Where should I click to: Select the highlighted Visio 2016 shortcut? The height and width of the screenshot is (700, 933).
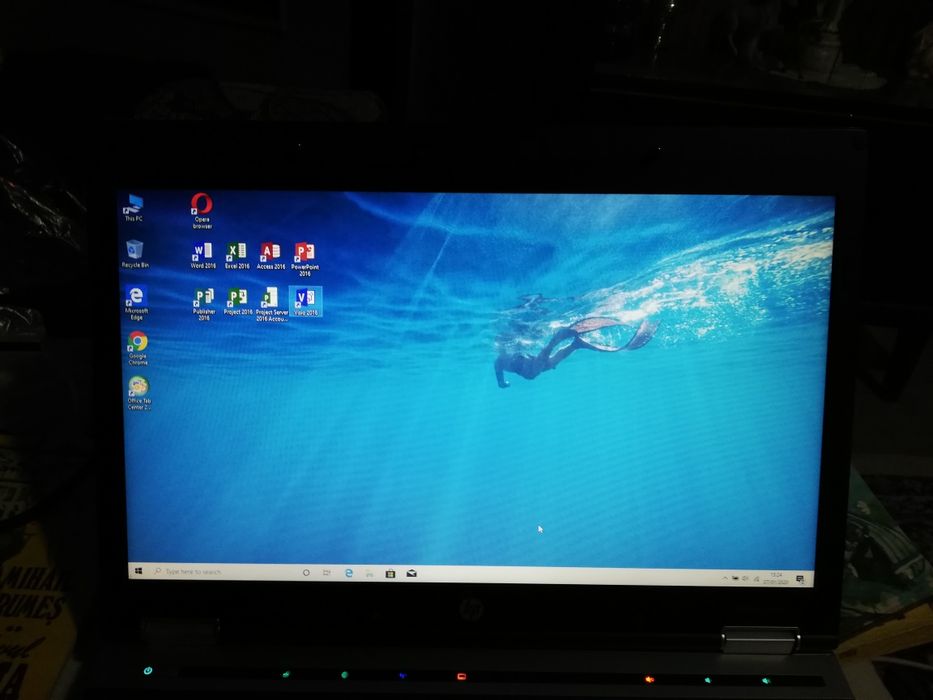(x=306, y=301)
